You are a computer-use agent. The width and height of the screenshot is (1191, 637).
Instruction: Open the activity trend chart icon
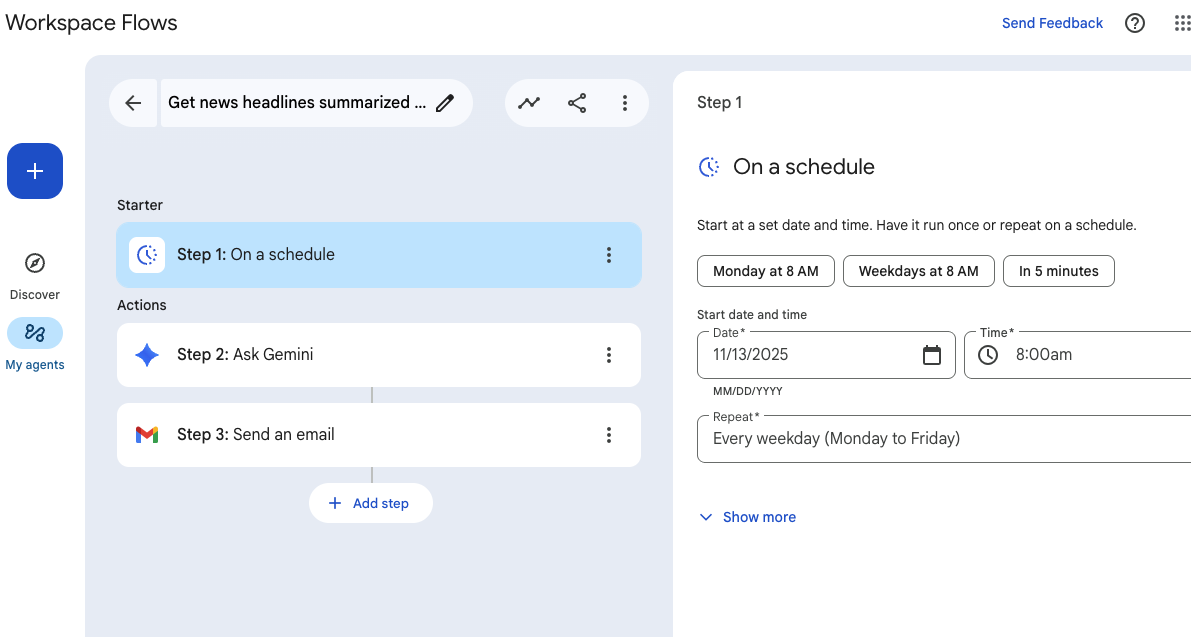click(529, 103)
